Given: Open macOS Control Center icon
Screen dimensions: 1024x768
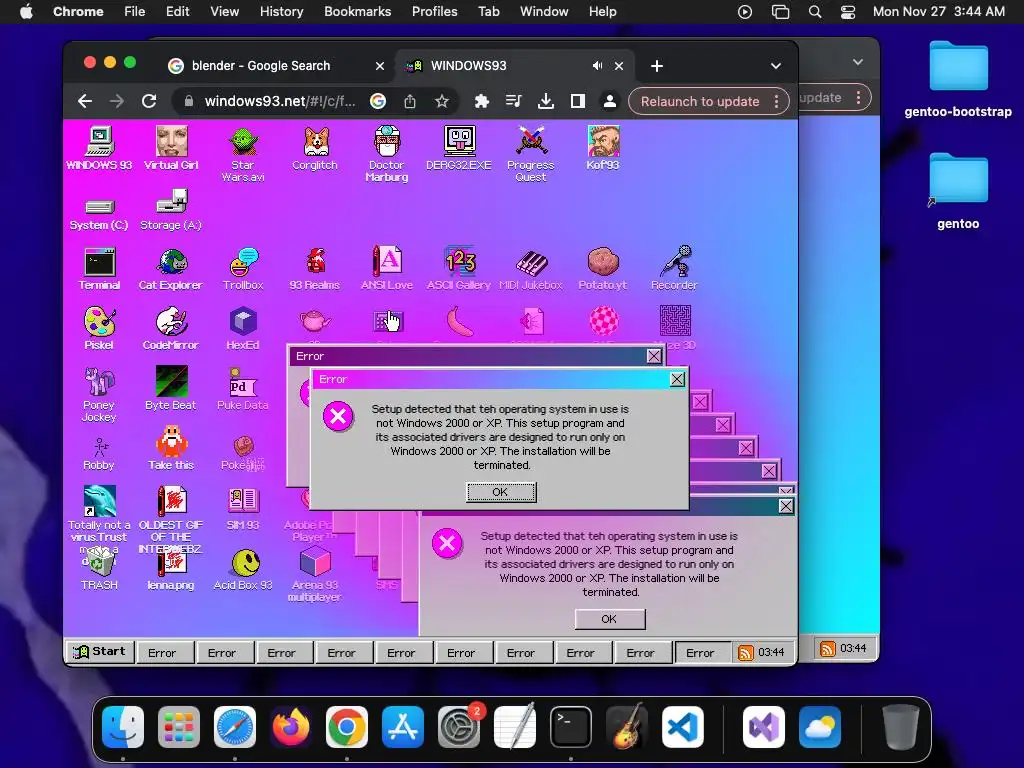Looking at the screenshot, I should point(848,12).
